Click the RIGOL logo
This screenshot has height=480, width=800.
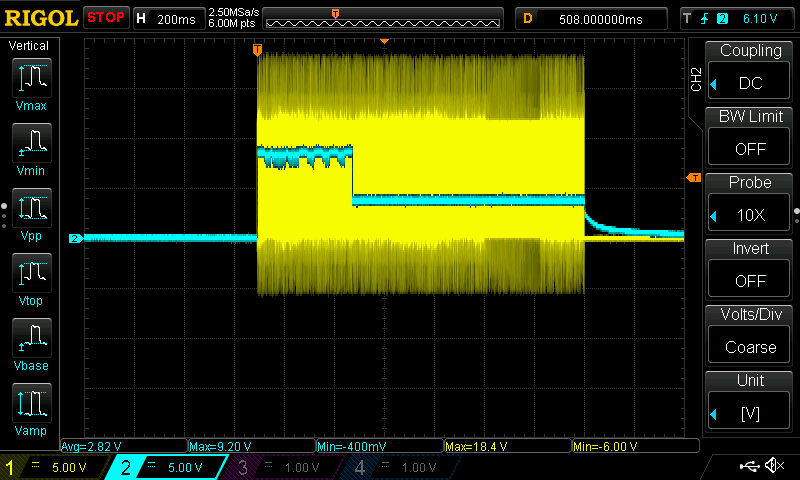pyautogui.click(x=41, y=18)
